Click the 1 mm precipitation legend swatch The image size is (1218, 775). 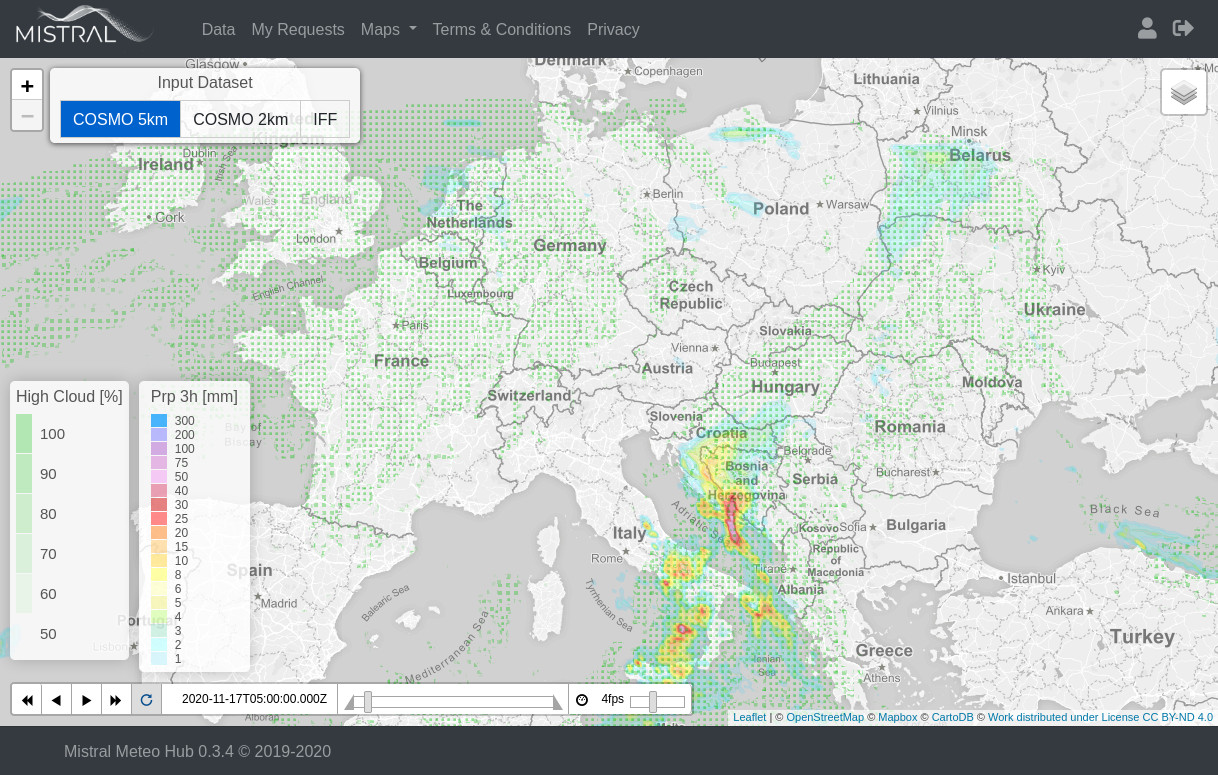click(x=159, y=659)
